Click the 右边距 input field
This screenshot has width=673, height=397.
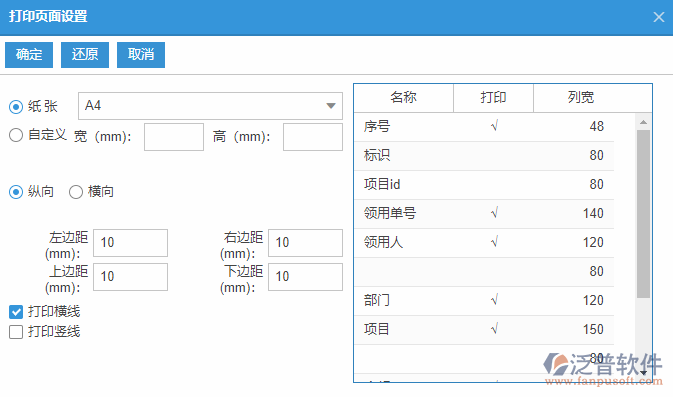click(306, 243)
